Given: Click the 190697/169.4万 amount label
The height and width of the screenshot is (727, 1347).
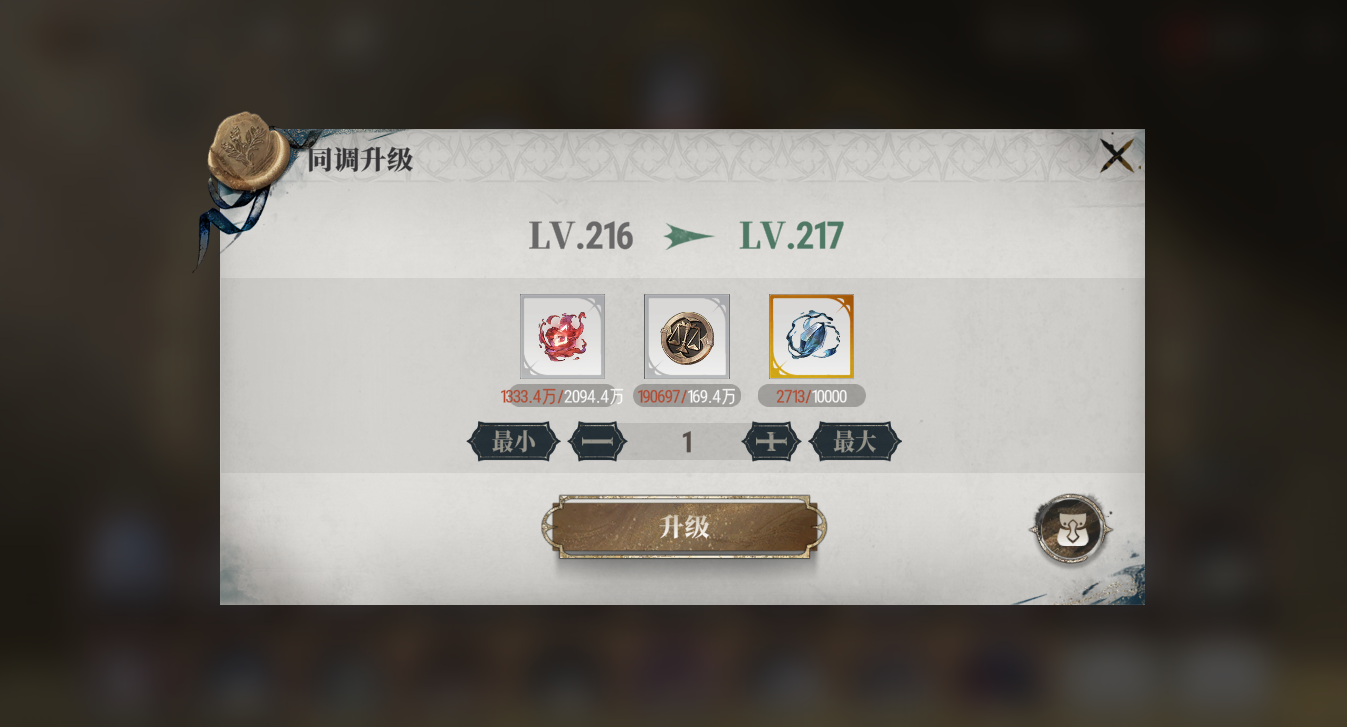Looking at the screenshot, I should (687, 396).
